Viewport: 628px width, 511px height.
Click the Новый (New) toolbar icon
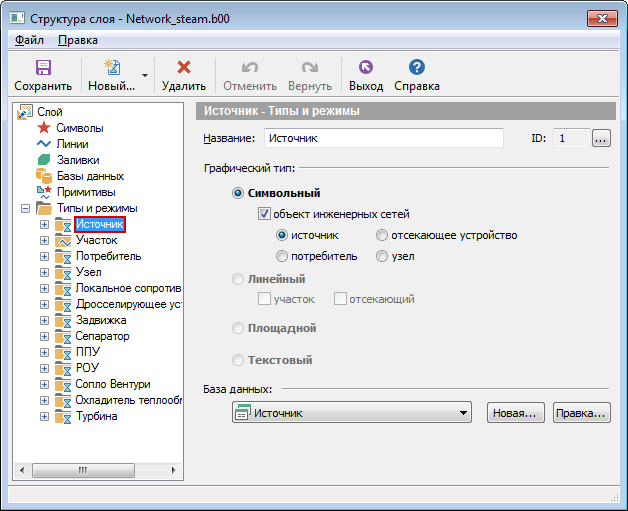(x=111, y=68)
